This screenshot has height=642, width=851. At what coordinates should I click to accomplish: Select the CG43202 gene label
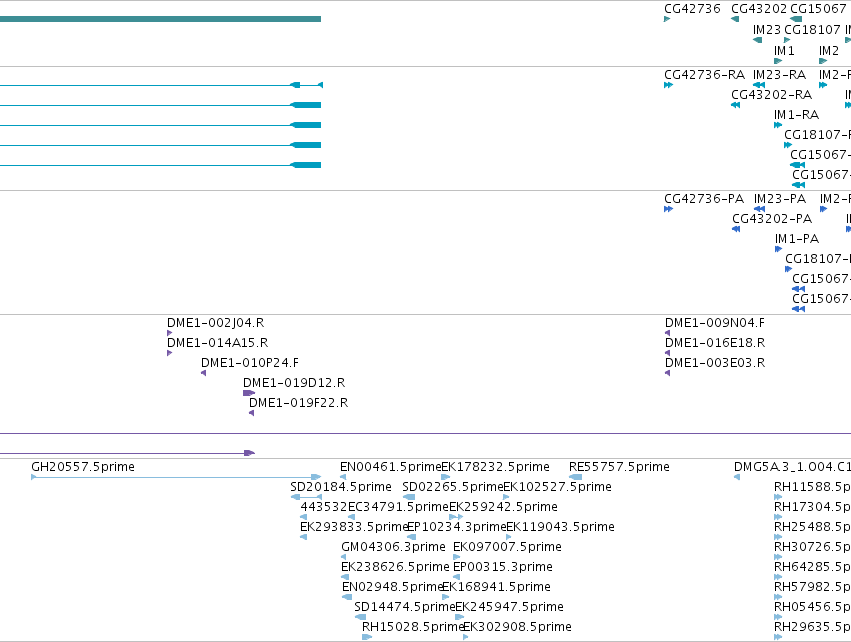point(759,9)
